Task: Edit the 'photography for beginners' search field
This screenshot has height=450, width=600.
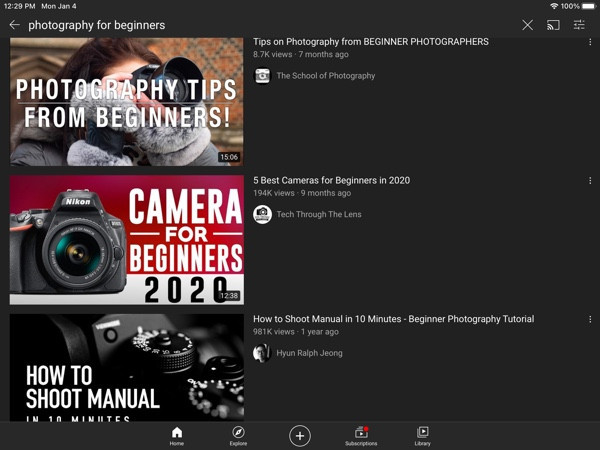Action: click(96, 25)
